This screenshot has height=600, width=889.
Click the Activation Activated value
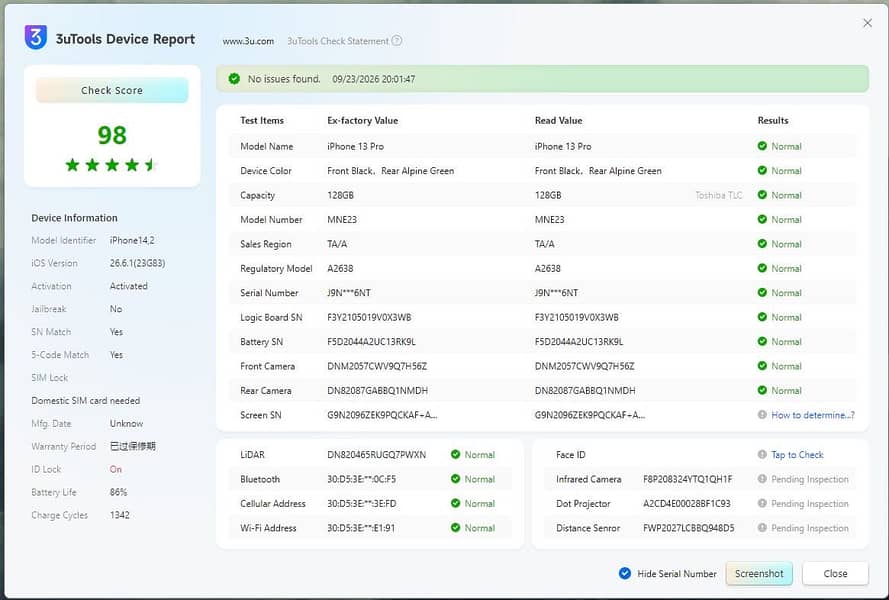(129, 286)
